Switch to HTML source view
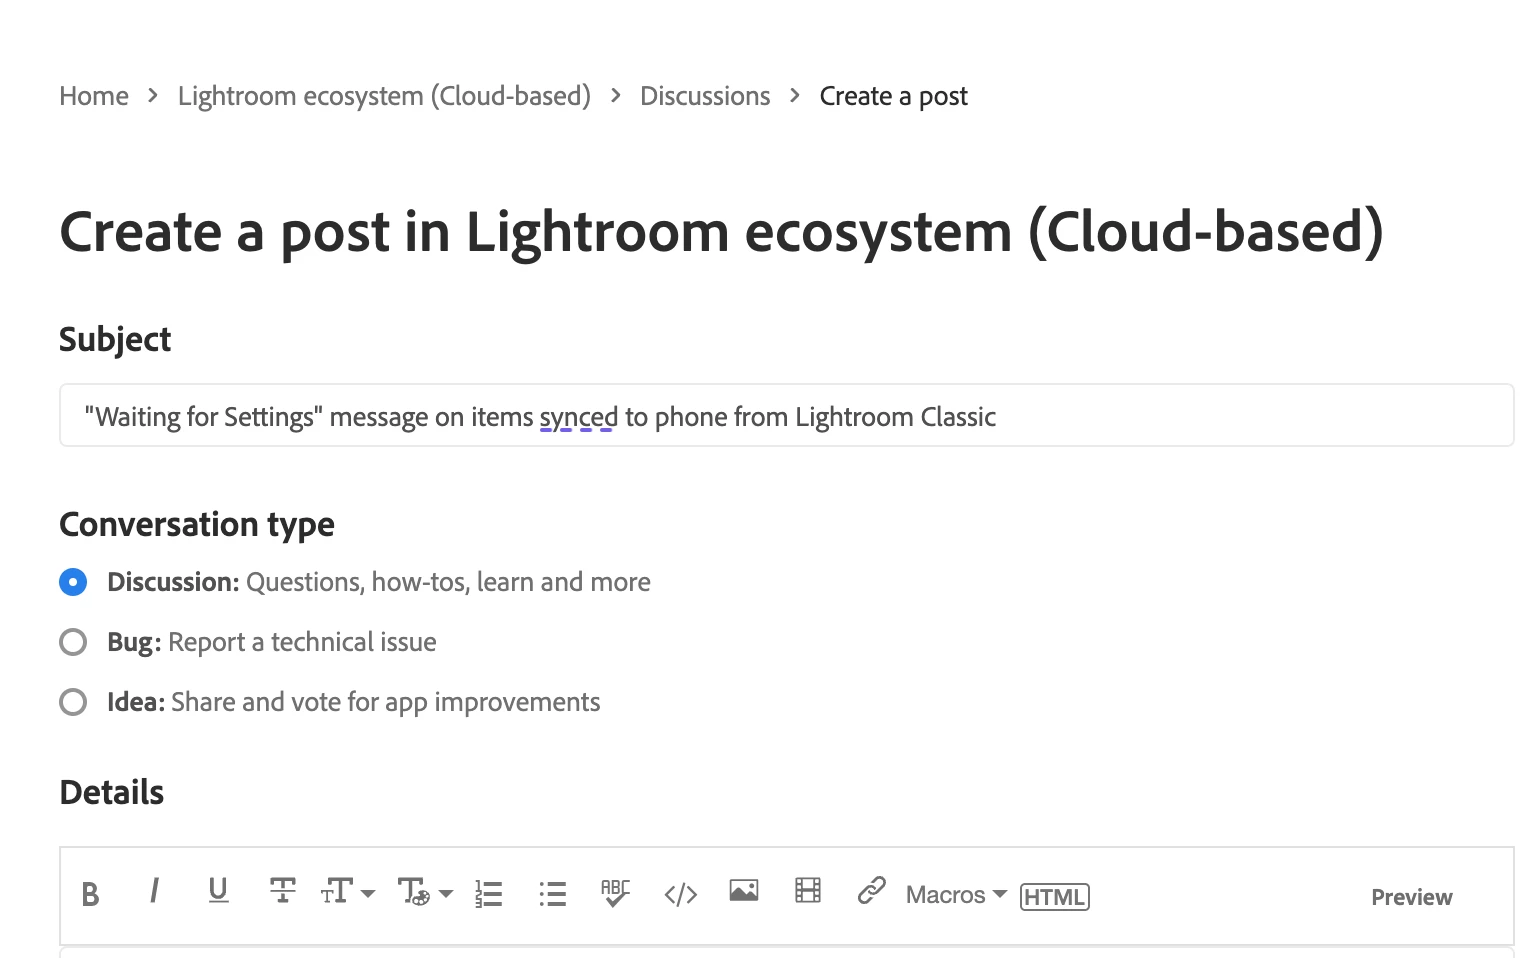Screen dimensions: 1540x958 click(1055, 897)
